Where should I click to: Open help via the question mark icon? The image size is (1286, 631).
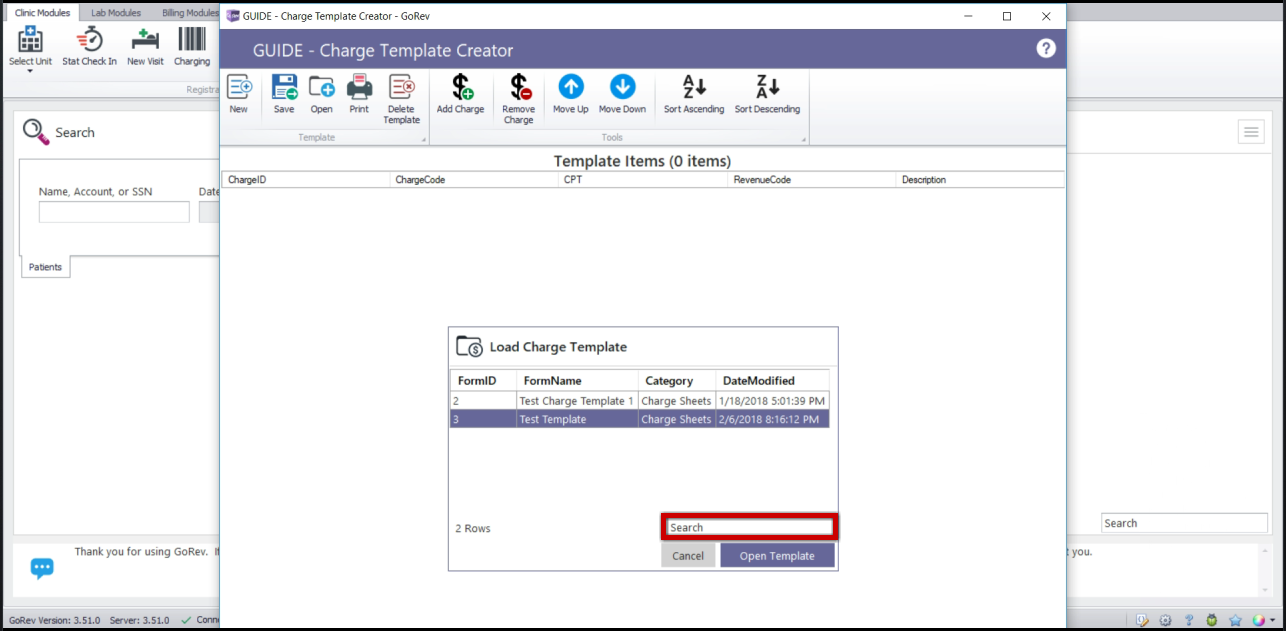pyautogui.click(x=1046, y=48)
